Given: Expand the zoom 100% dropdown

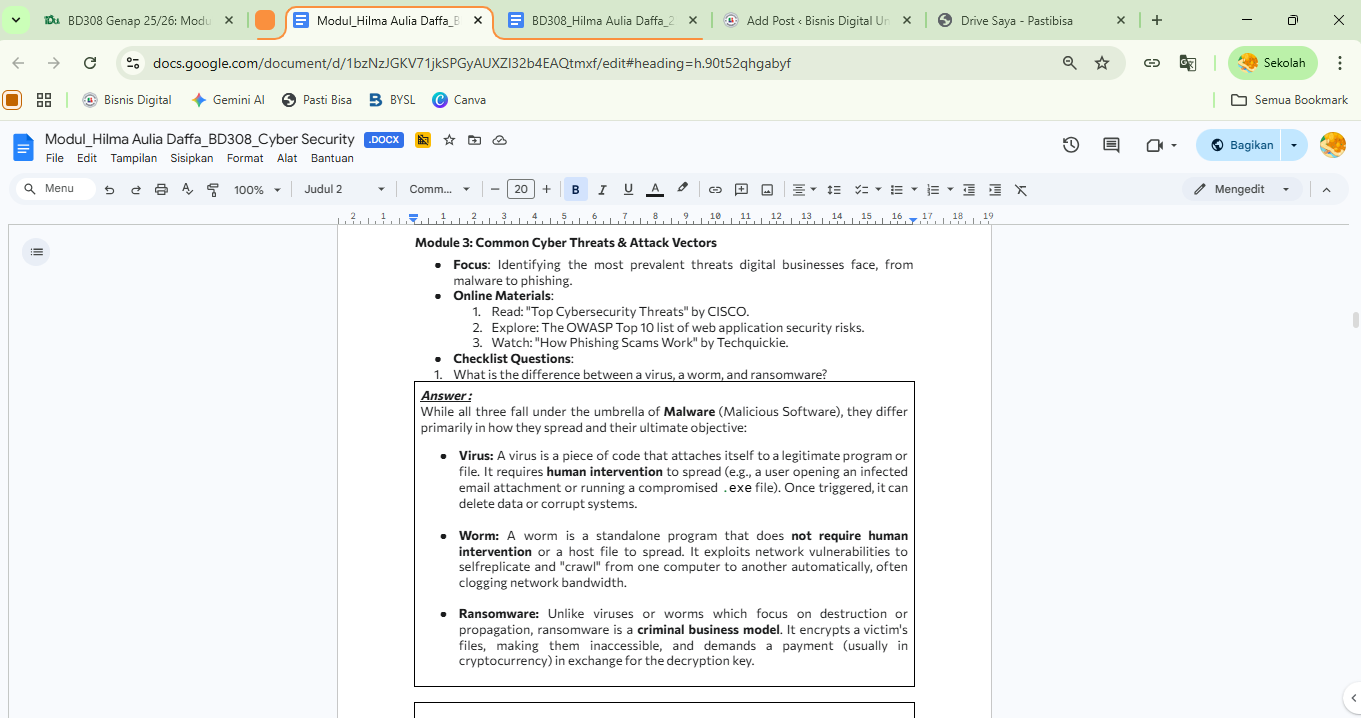Looking at the screenshot, I should click(x=257, y=189).
